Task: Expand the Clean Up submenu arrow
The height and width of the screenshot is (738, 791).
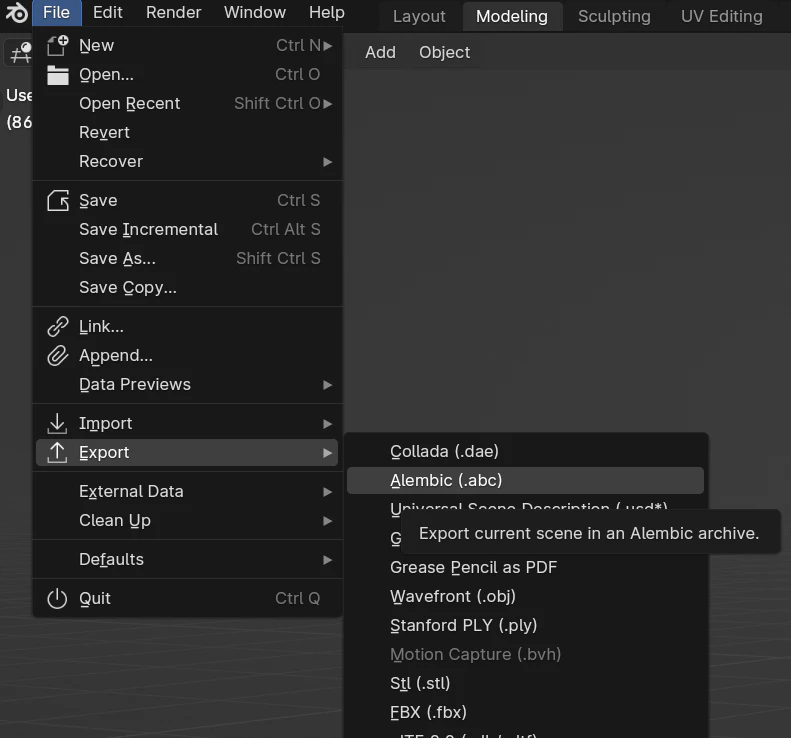Action: (x=327, y=521)
